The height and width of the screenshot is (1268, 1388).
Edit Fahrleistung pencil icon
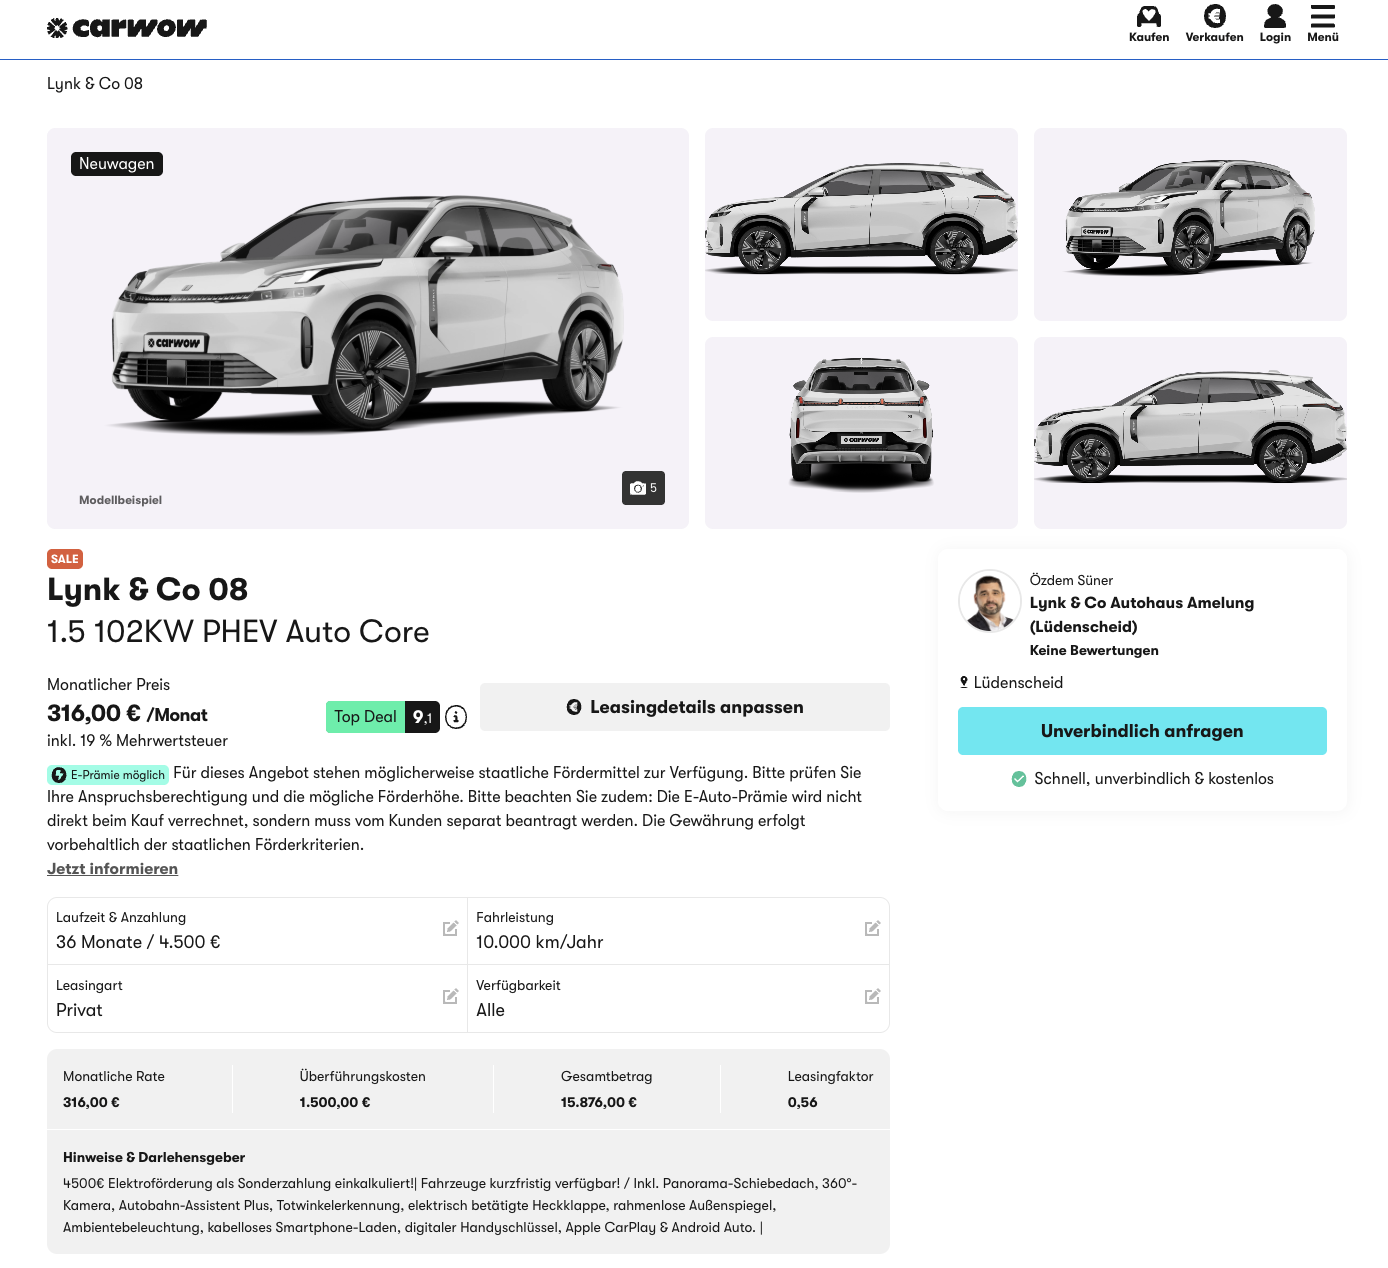[x=872, y=929]
